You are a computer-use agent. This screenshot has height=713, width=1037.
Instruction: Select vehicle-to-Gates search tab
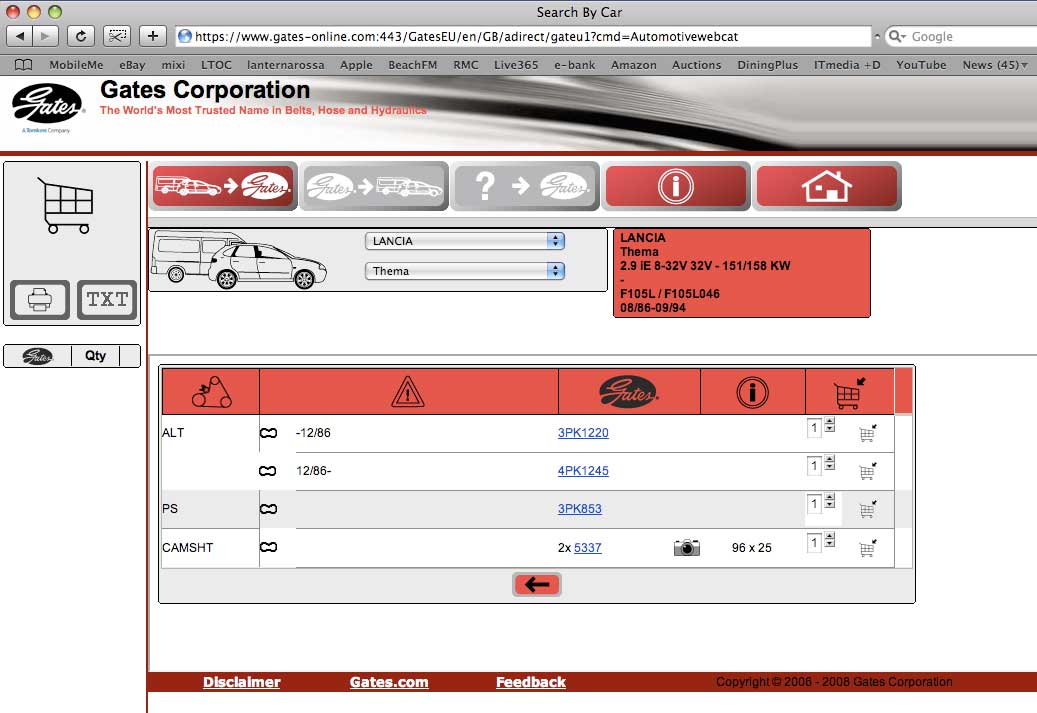pos(224,187)
